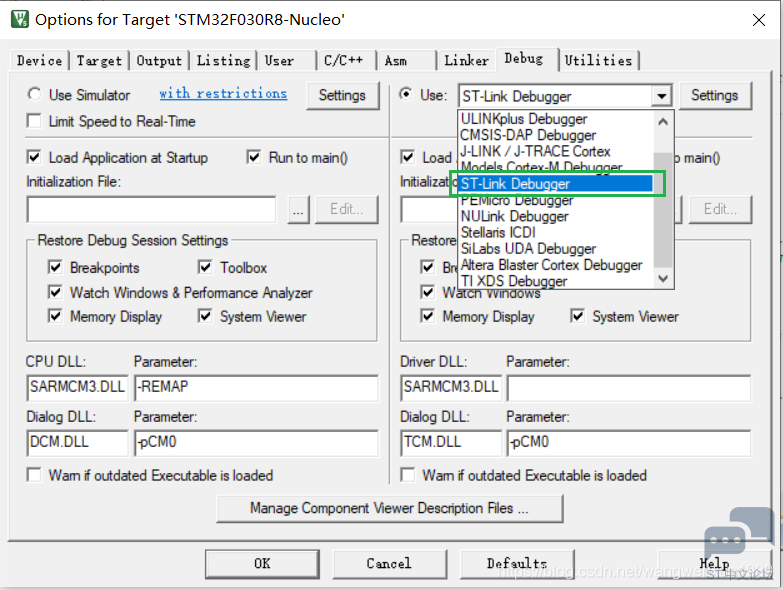The height and width of the screenshot is (590, 783).
Task: Toggle debugger-side Memory Display checkbox
Action: (427, 316)
